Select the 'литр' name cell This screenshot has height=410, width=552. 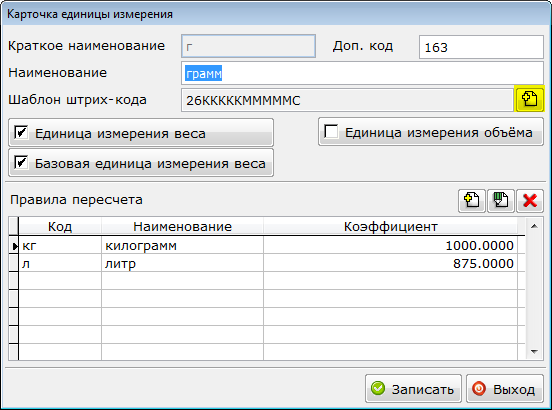coord(182,263)
